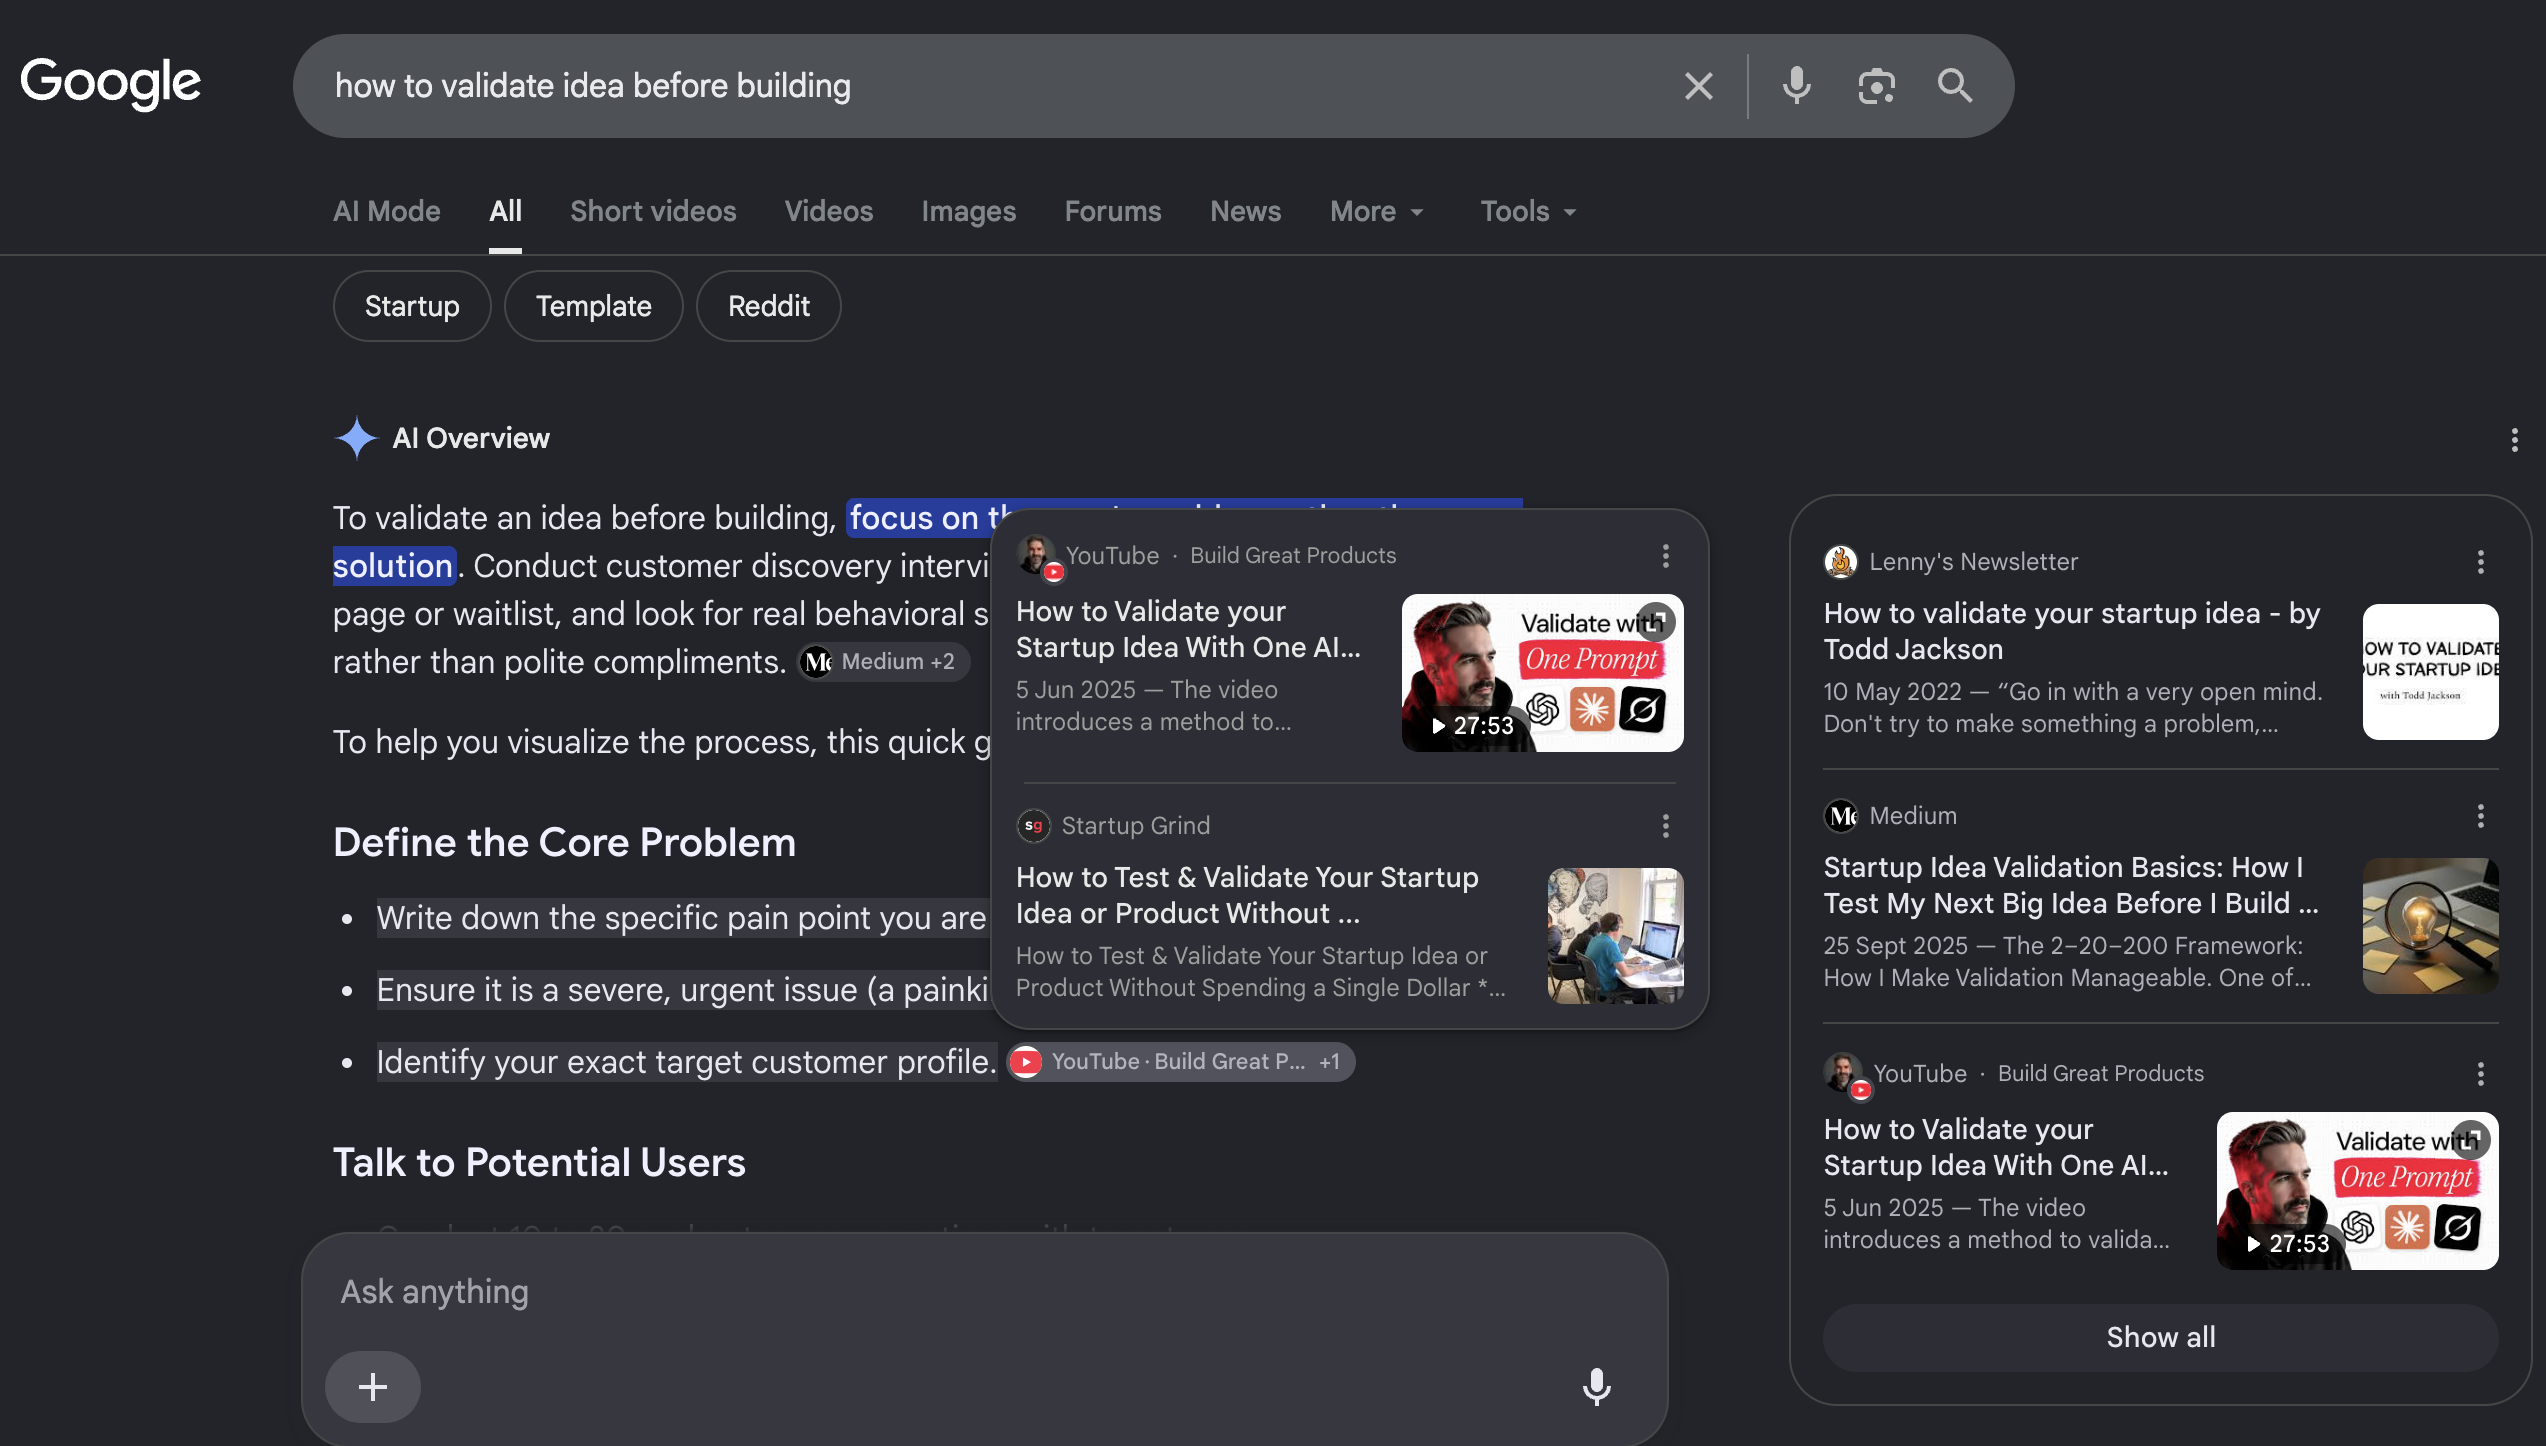Open Google Lens image search icon

1876,86
